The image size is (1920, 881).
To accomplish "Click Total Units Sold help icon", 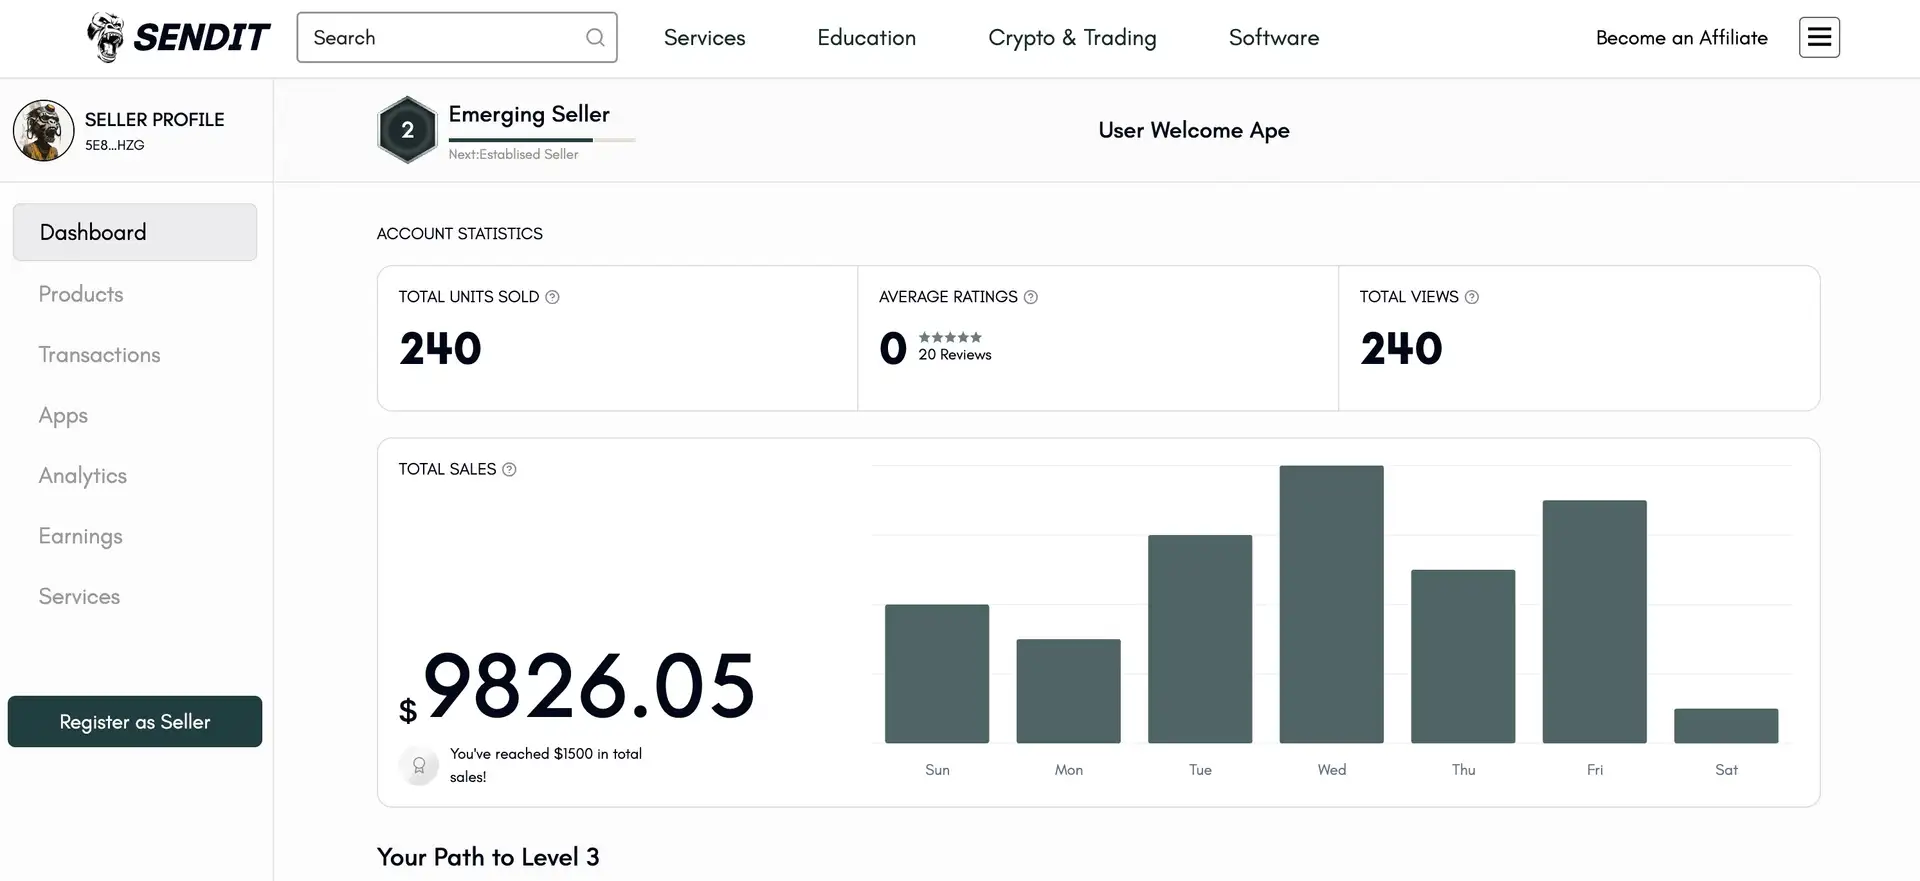I will 552,297.
